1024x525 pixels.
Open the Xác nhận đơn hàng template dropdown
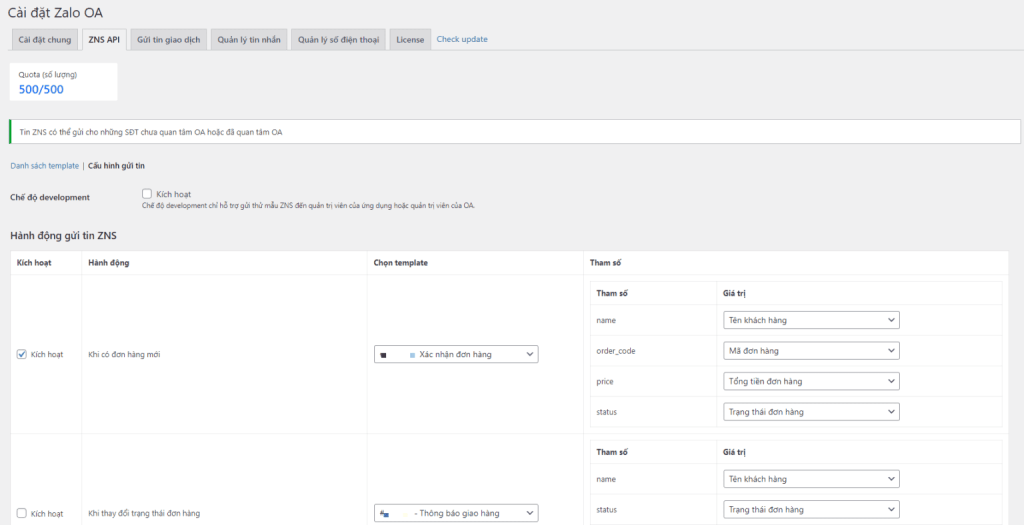click(x=456, y=354)
